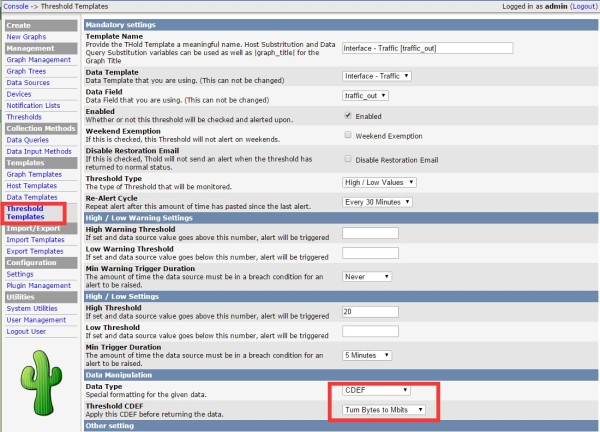Open Min Warning Trigger Duration dropdown
This screenshot has width=600, height=432.
(367, 277)
